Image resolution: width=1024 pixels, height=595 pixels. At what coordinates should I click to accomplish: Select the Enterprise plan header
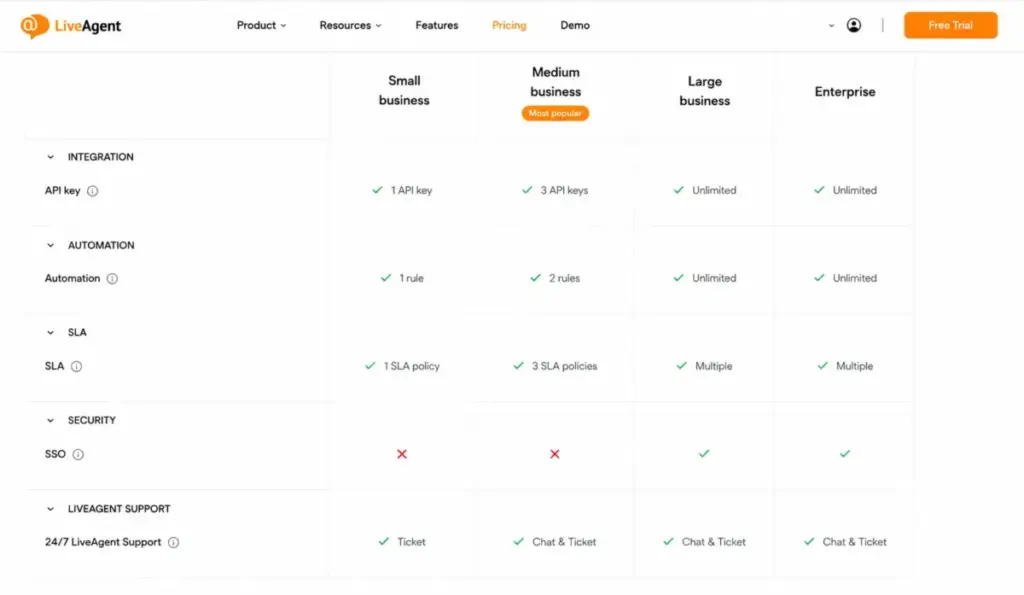click(844, 92)
